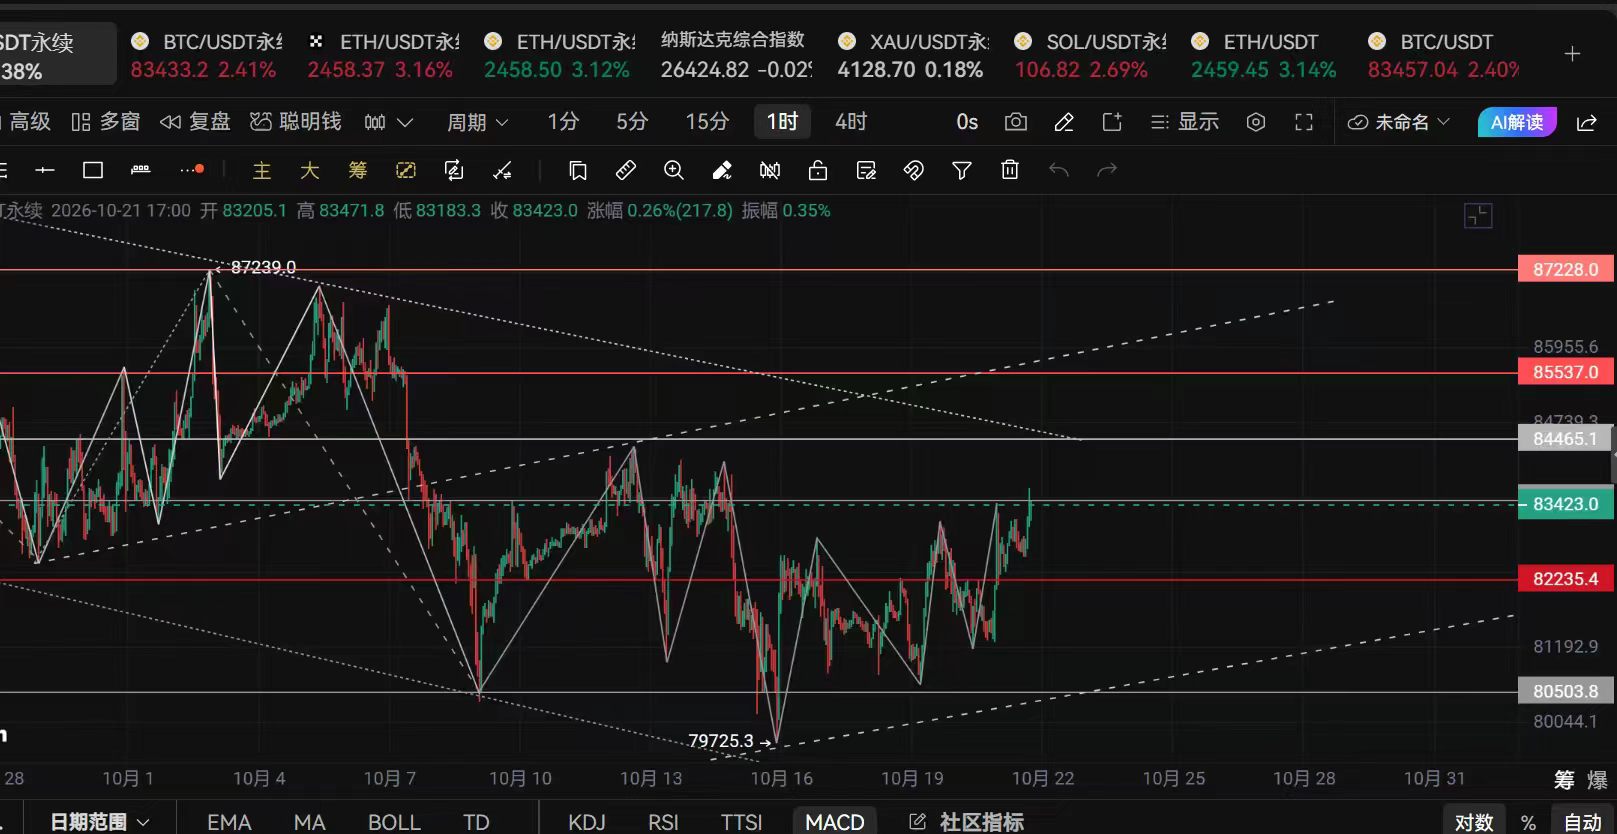Toggle percent scale mode
The image size is (1617, 834).
1528,822
